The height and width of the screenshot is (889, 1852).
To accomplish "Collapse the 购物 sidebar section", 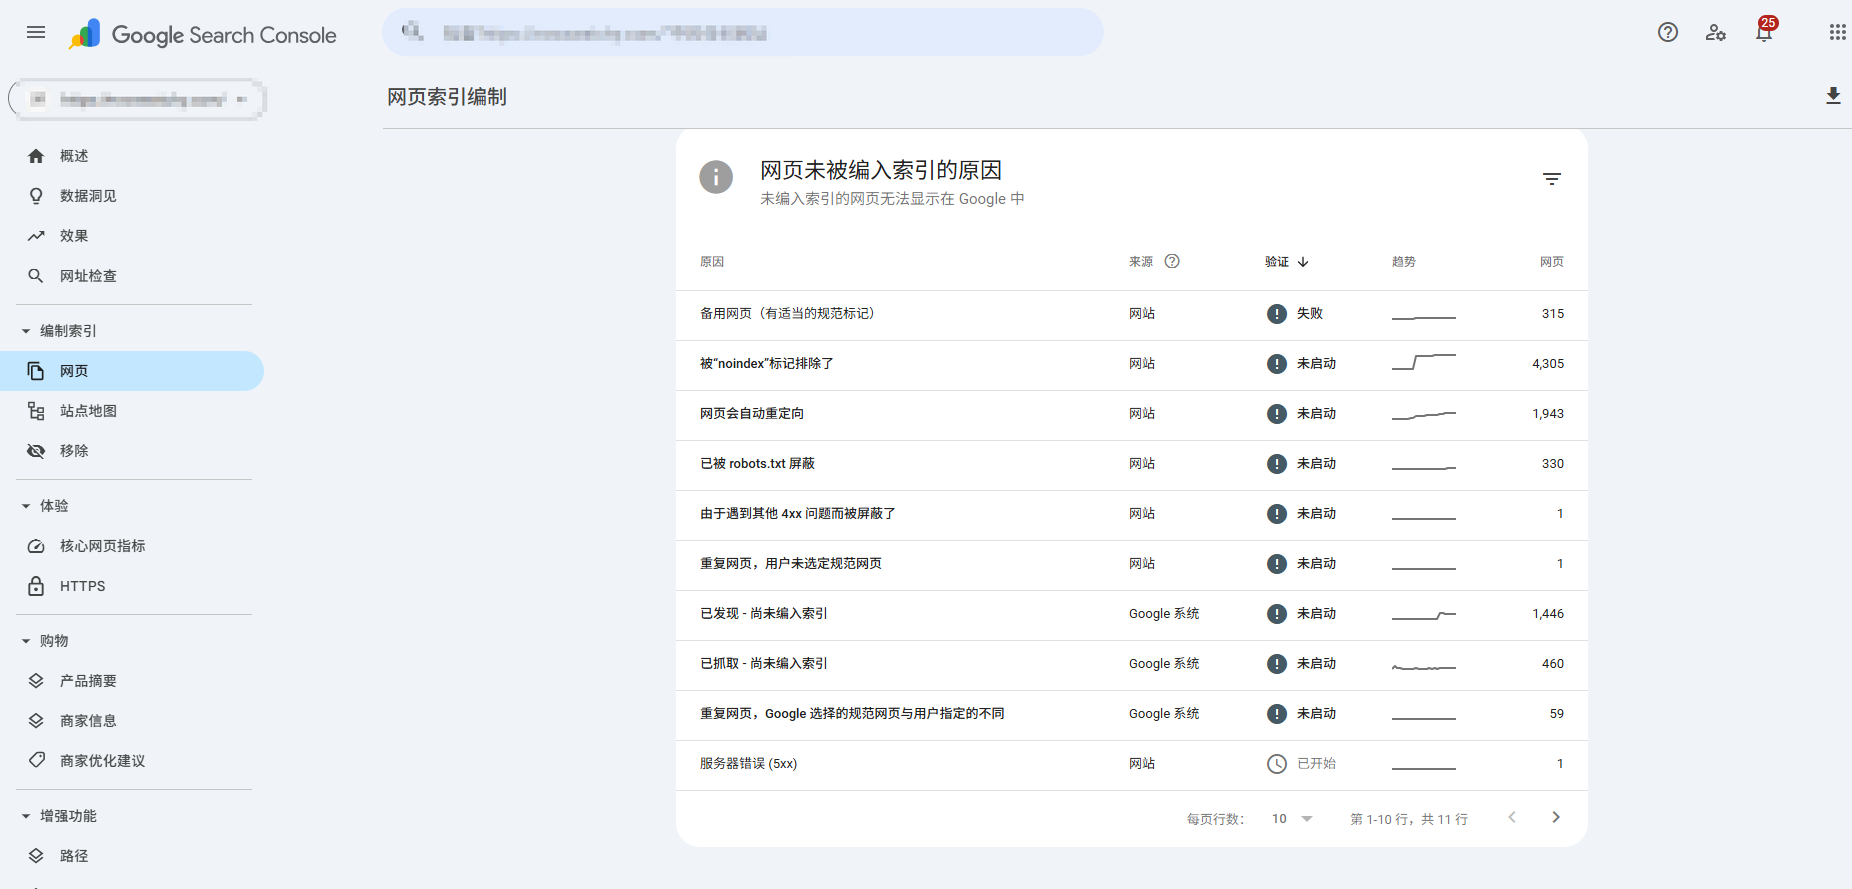I will (x=26, y=641).
